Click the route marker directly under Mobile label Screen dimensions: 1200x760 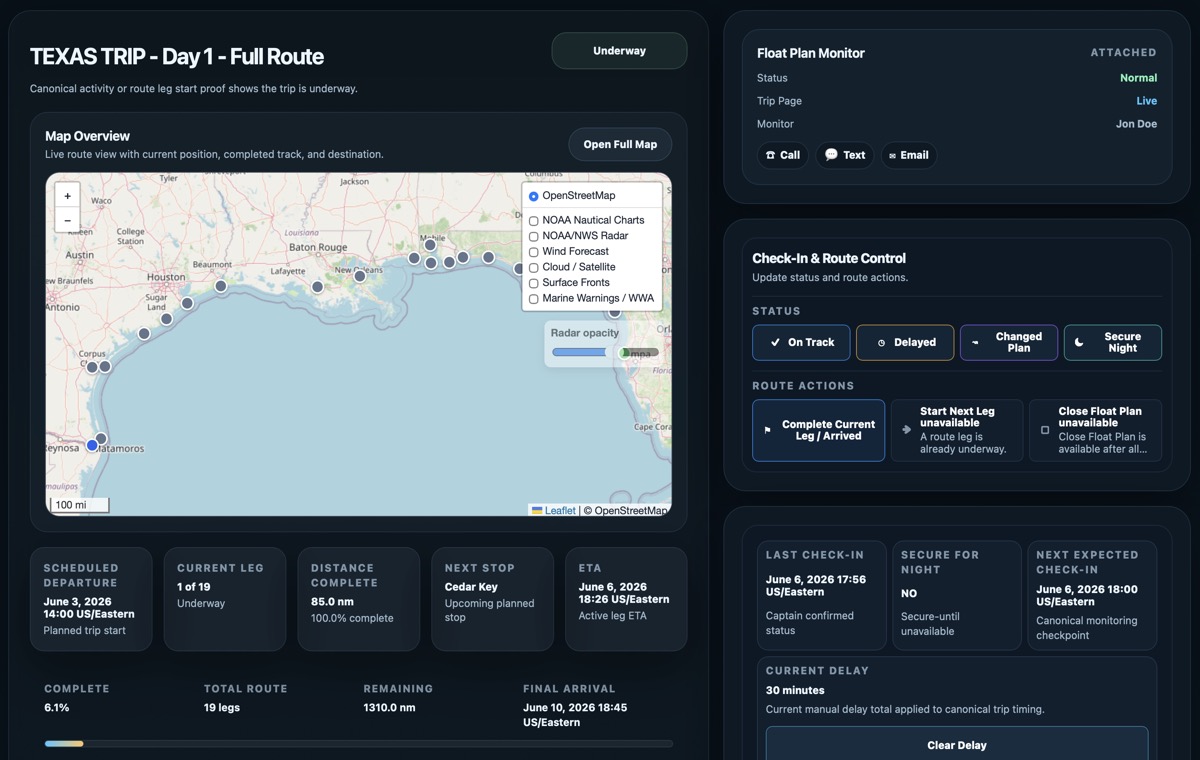tap(430, 244)
